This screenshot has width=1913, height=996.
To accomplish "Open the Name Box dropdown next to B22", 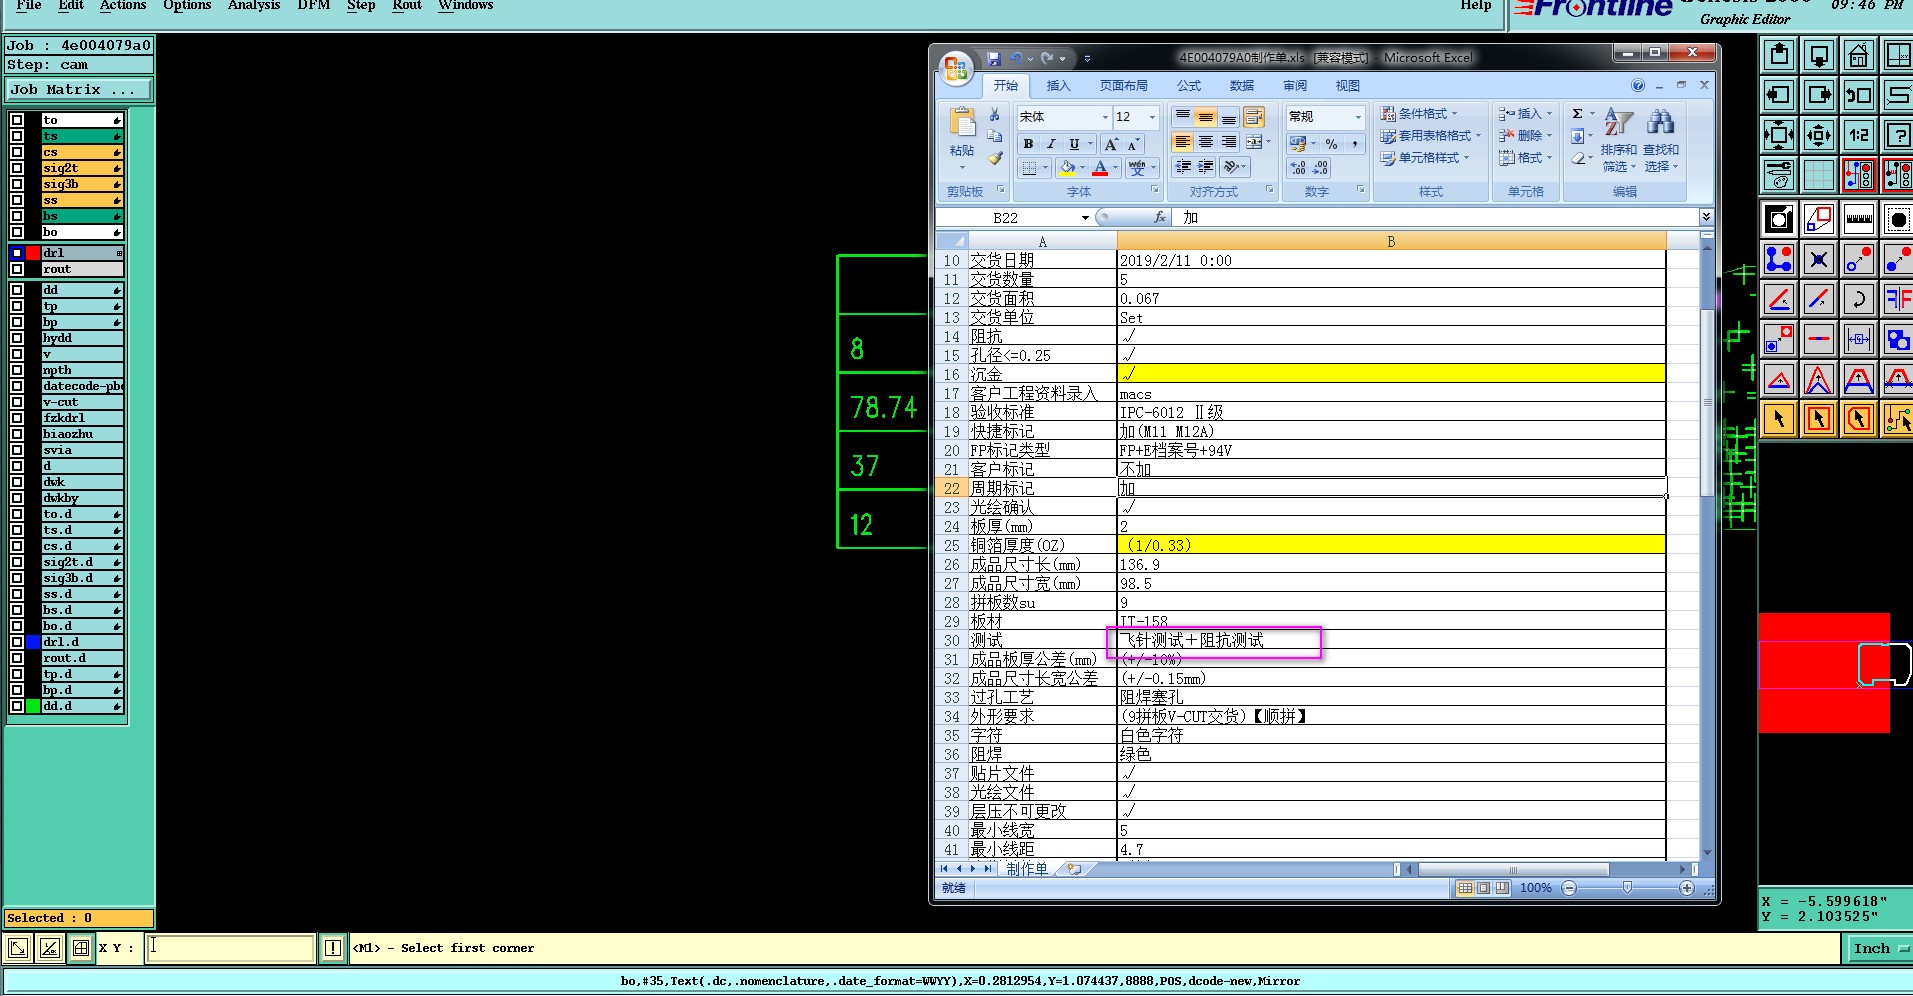I will click(1085, 218).
